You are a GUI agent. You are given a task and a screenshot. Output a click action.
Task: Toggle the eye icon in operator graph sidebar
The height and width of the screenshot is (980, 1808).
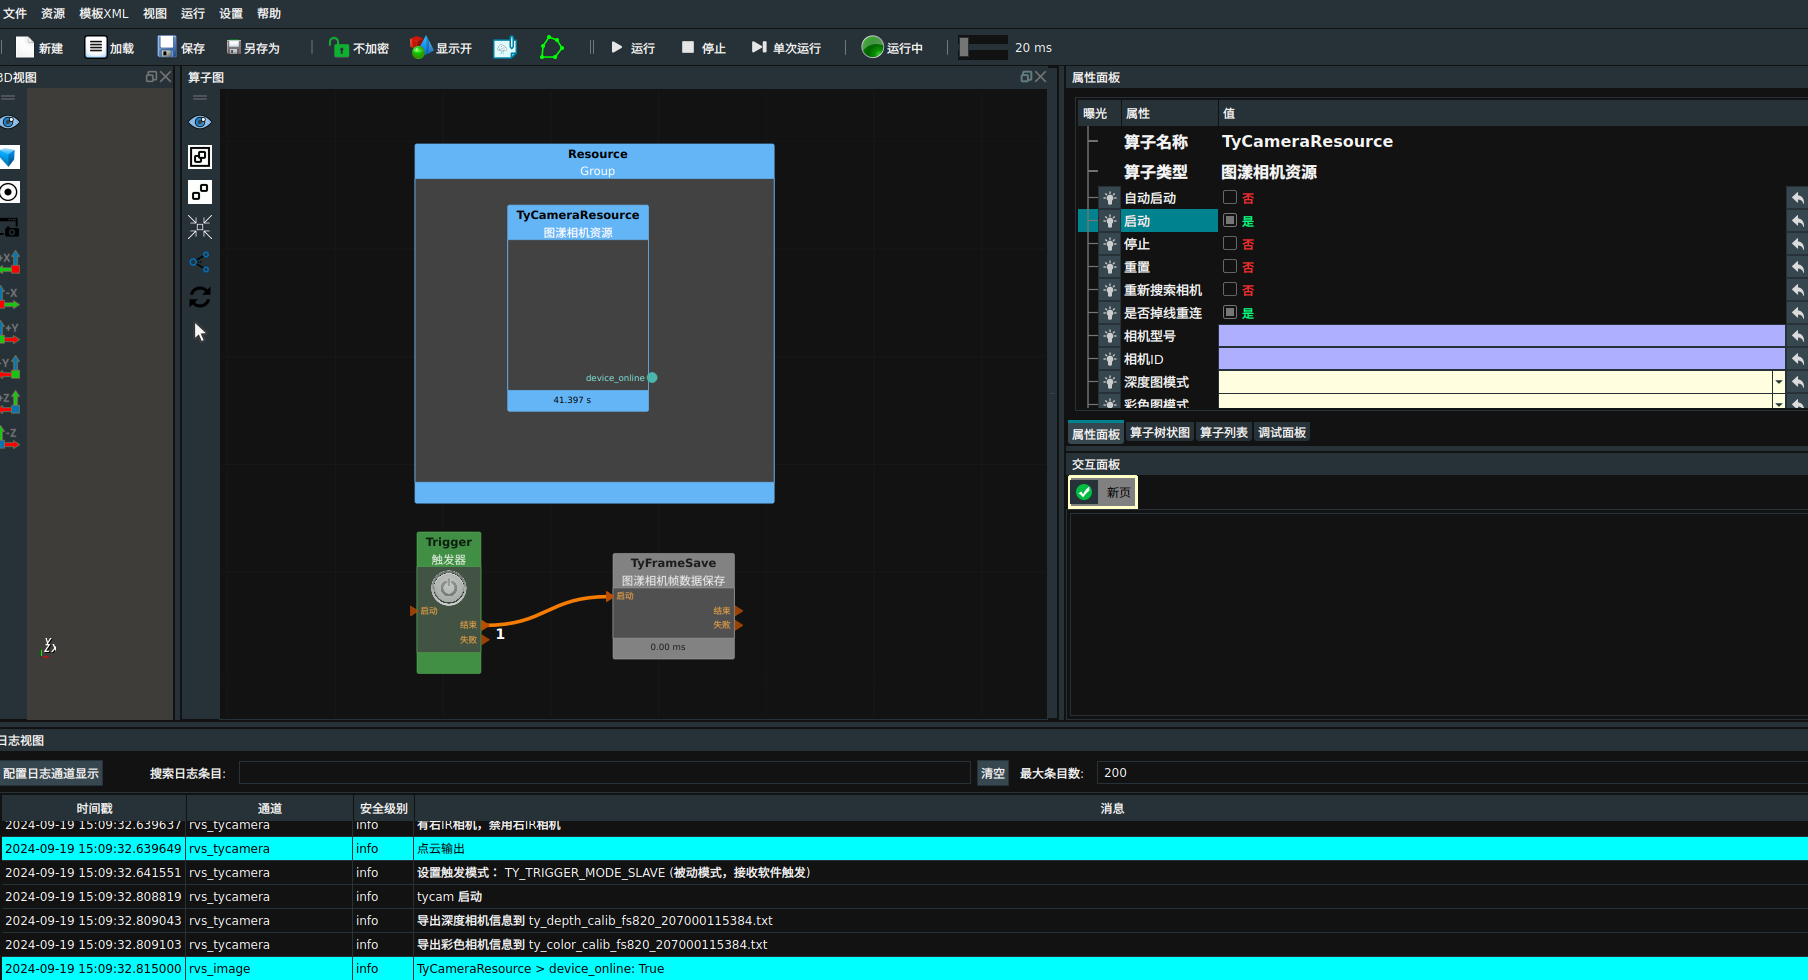(x=200, y=122)
